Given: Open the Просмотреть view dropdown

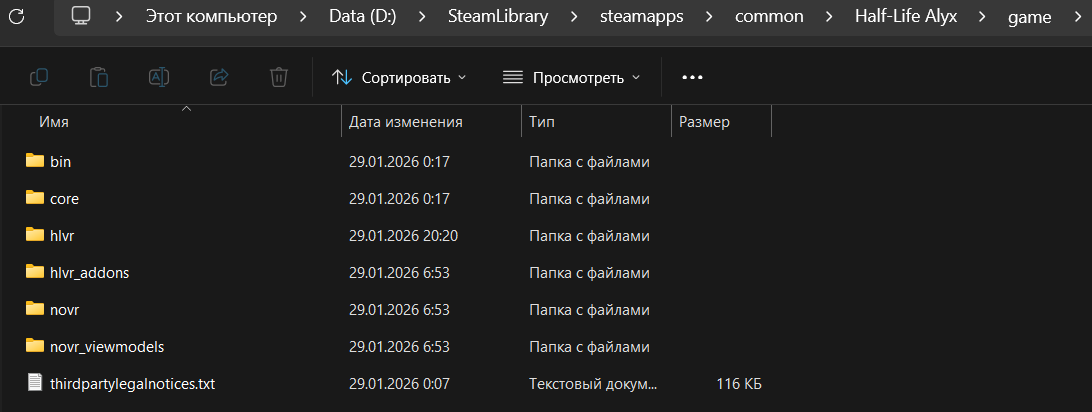Looking at the screenshot, I should pyautogui.click(x=570, y=77).
